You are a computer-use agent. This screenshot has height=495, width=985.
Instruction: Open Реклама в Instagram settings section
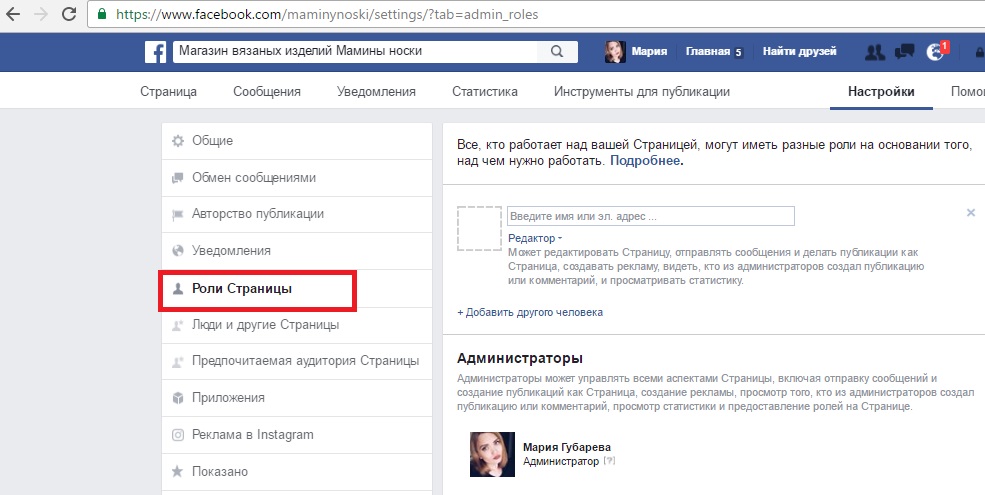252,435
